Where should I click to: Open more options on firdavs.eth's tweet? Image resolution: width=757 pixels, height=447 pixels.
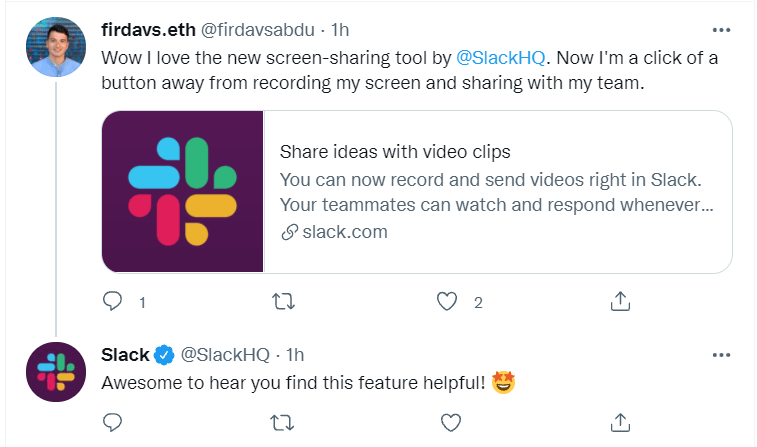tap(720, 29)
